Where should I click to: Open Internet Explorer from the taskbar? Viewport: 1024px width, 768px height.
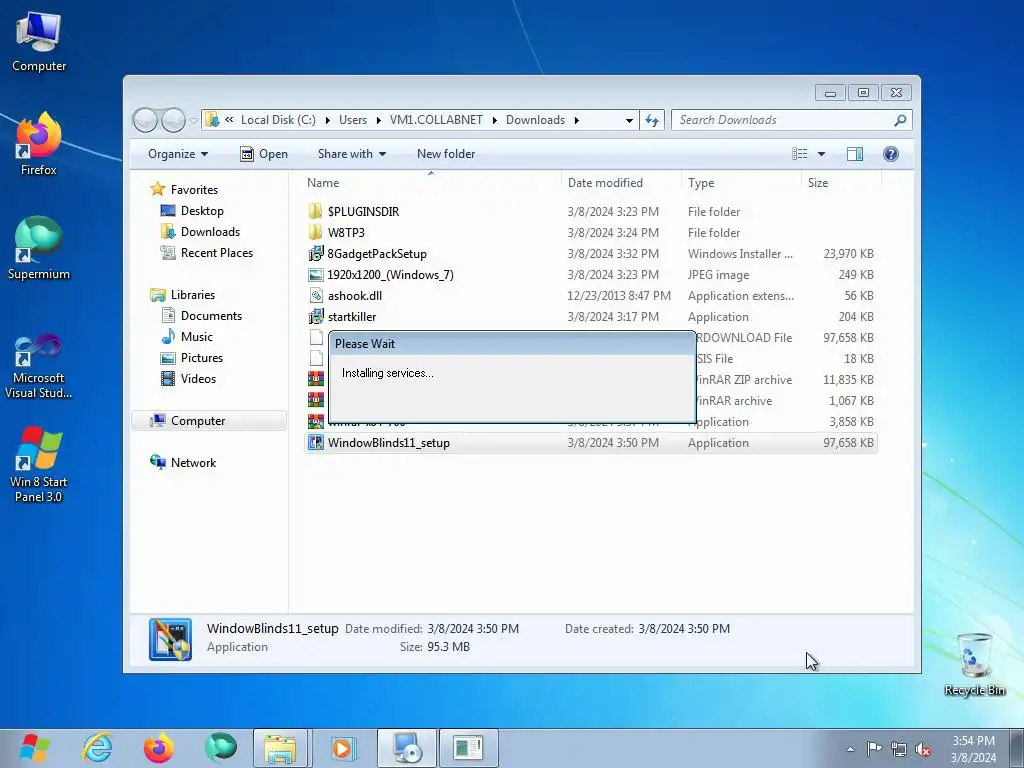97,748
